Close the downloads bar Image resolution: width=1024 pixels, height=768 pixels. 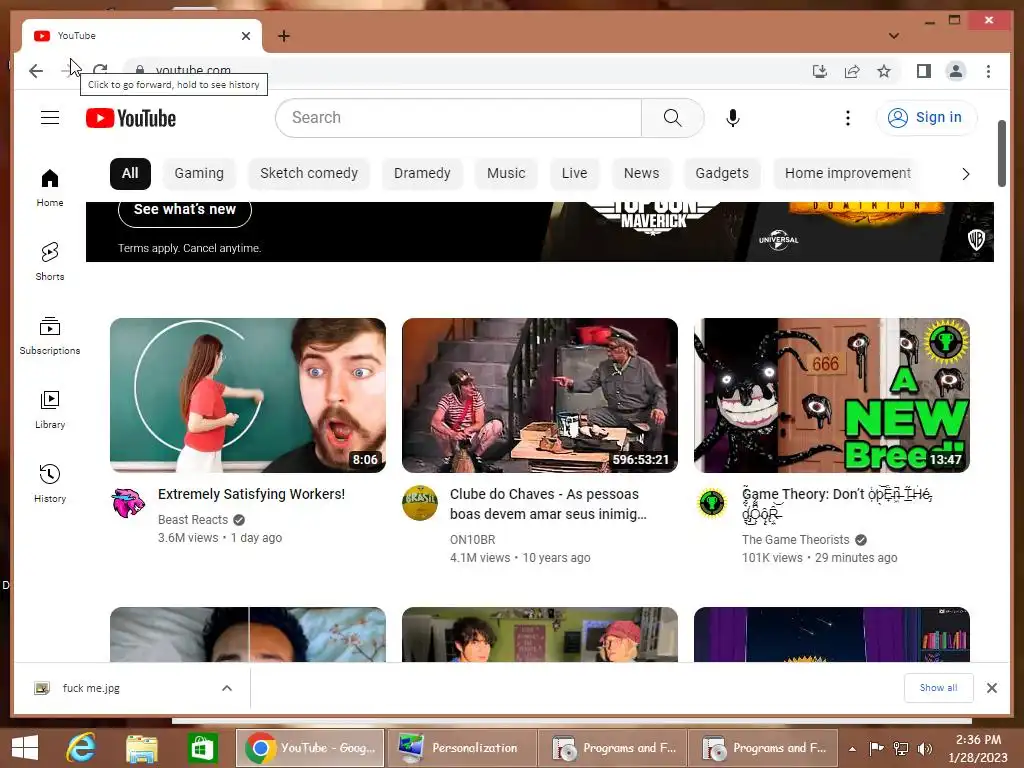pos(991,688)
